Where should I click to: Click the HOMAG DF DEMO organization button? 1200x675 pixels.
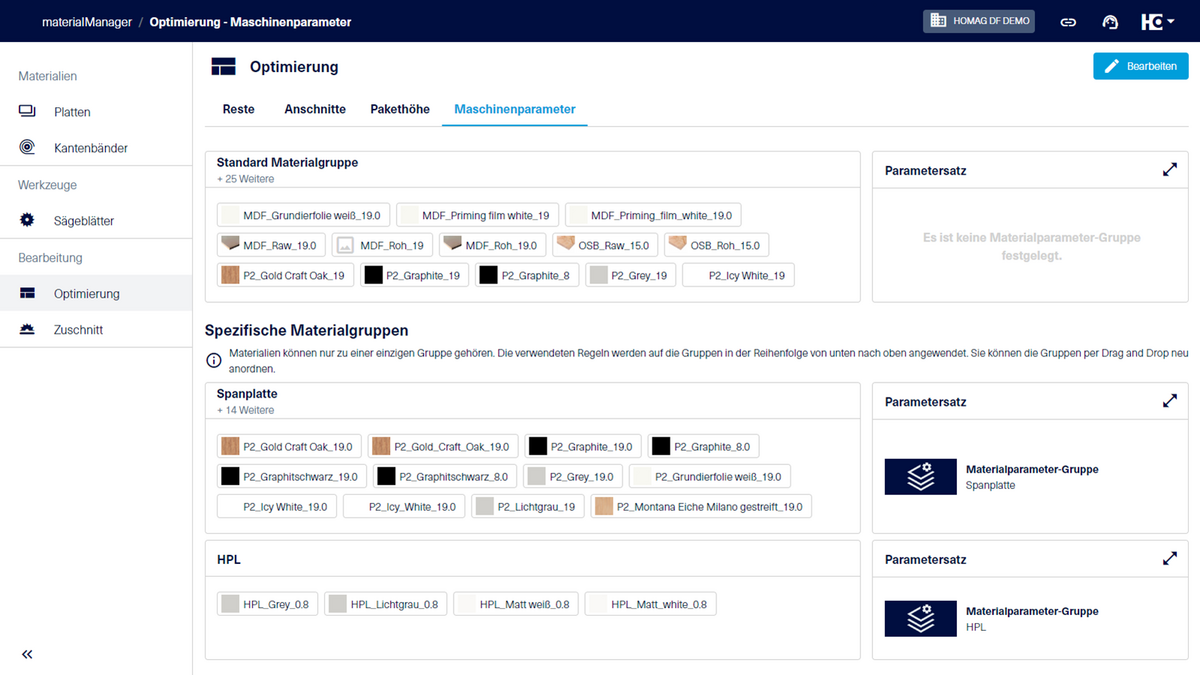pyautogui.click(x=979, y=21)
